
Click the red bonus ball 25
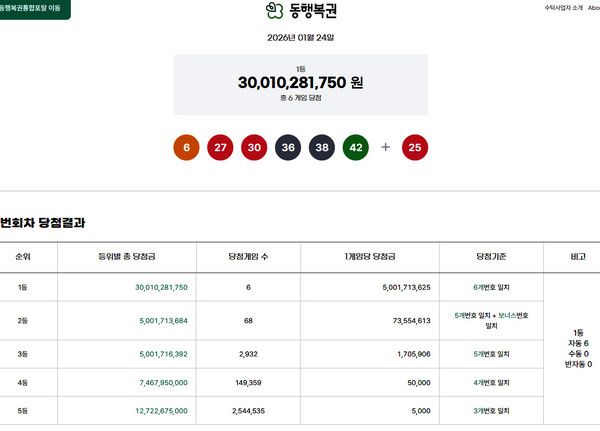pyautogui.click(x=415, y=147)
